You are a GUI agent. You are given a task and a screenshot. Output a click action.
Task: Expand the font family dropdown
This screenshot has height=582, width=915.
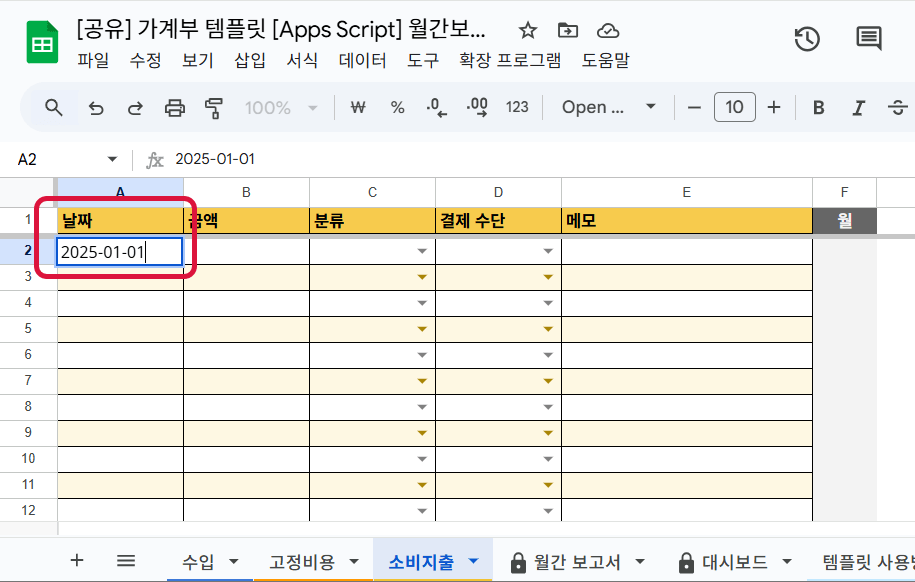(x=608, y=108)
